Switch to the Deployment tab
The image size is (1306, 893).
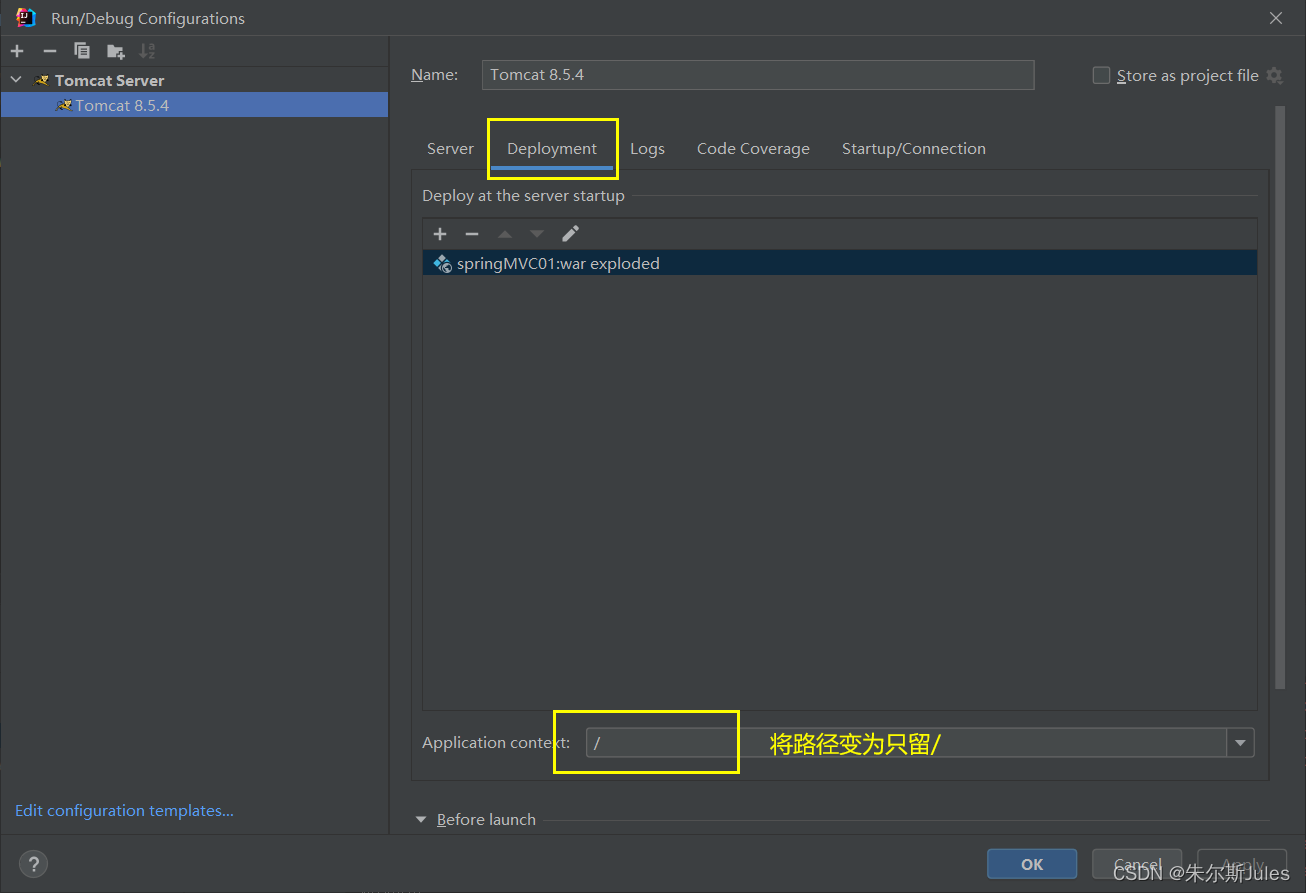tap(552, 149)
